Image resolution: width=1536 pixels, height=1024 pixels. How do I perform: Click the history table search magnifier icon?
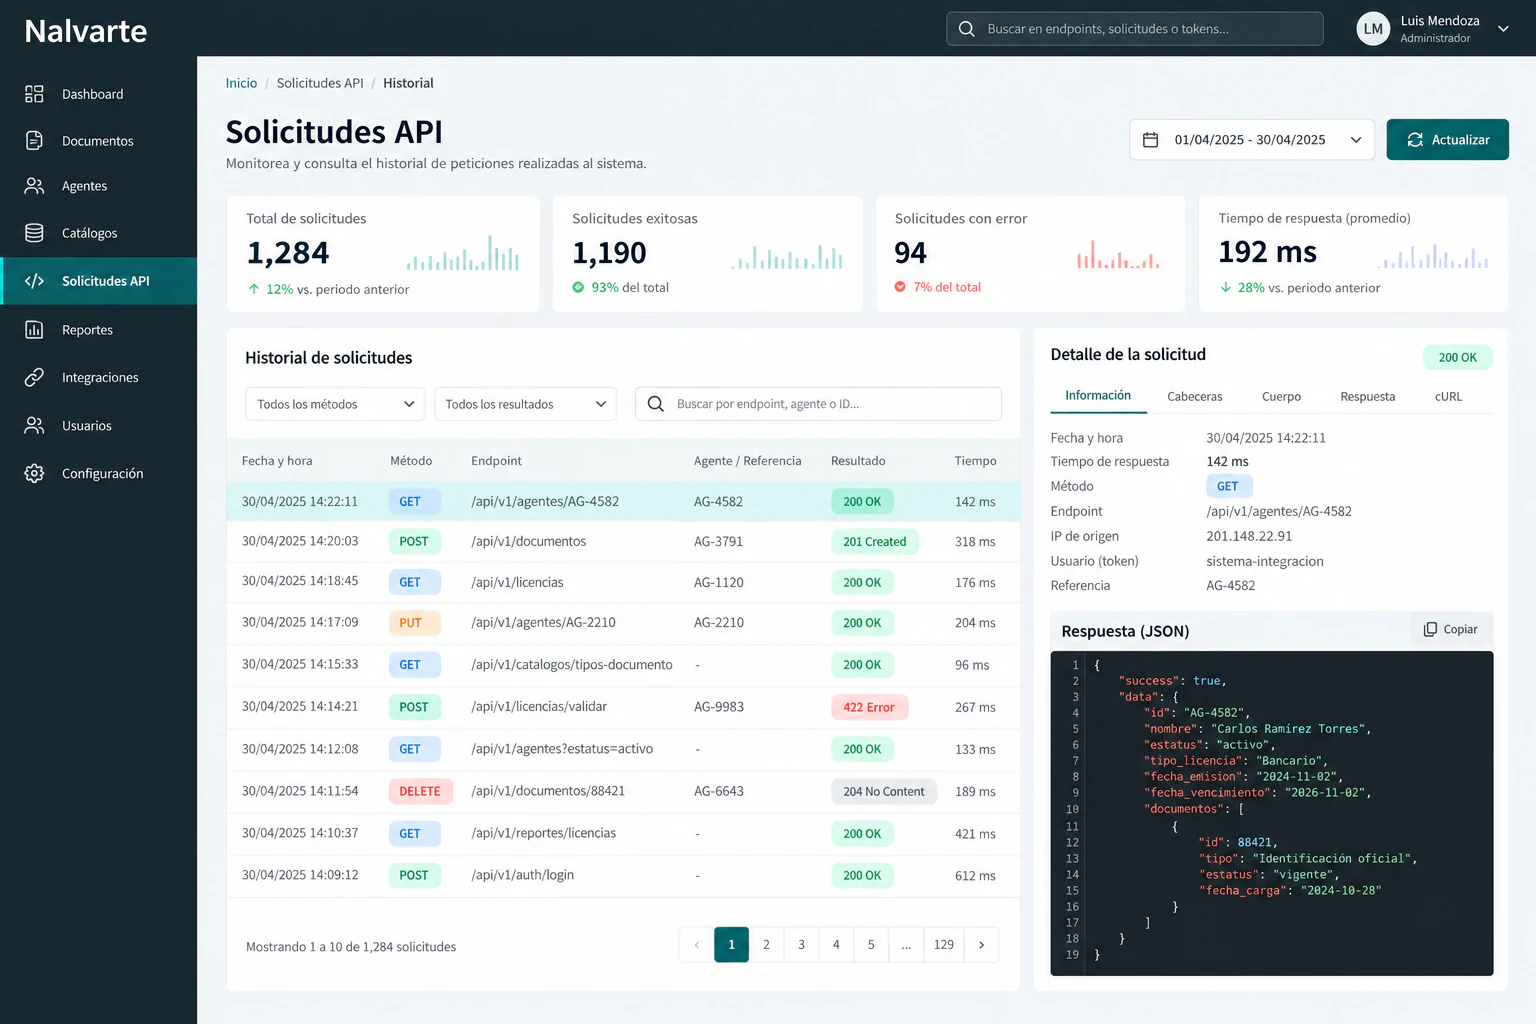(x=656, y=404)
